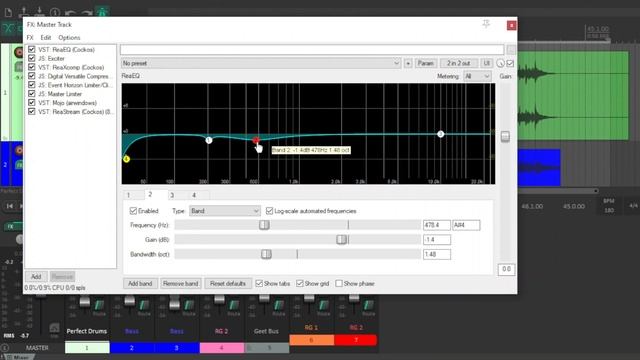640x360 pixels.
Task: Open Route icon for mixer channel 7
Action: click(x=369, y=306)
